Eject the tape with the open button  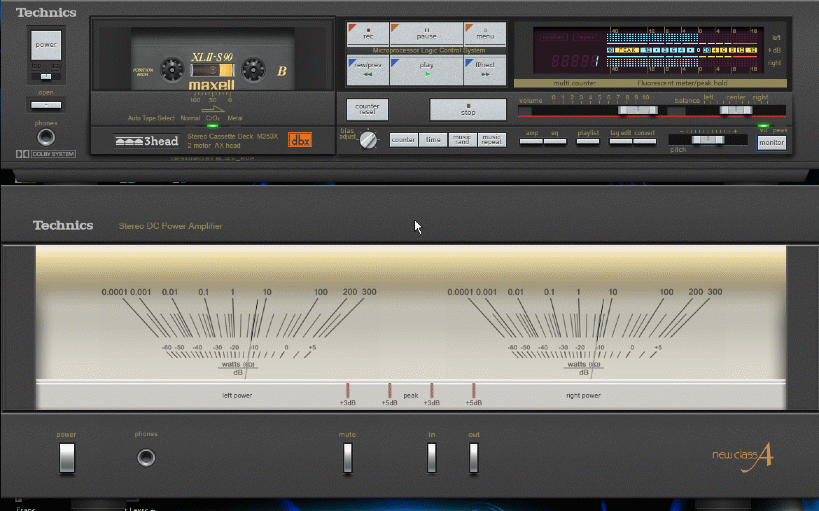[x=46, y=105]
